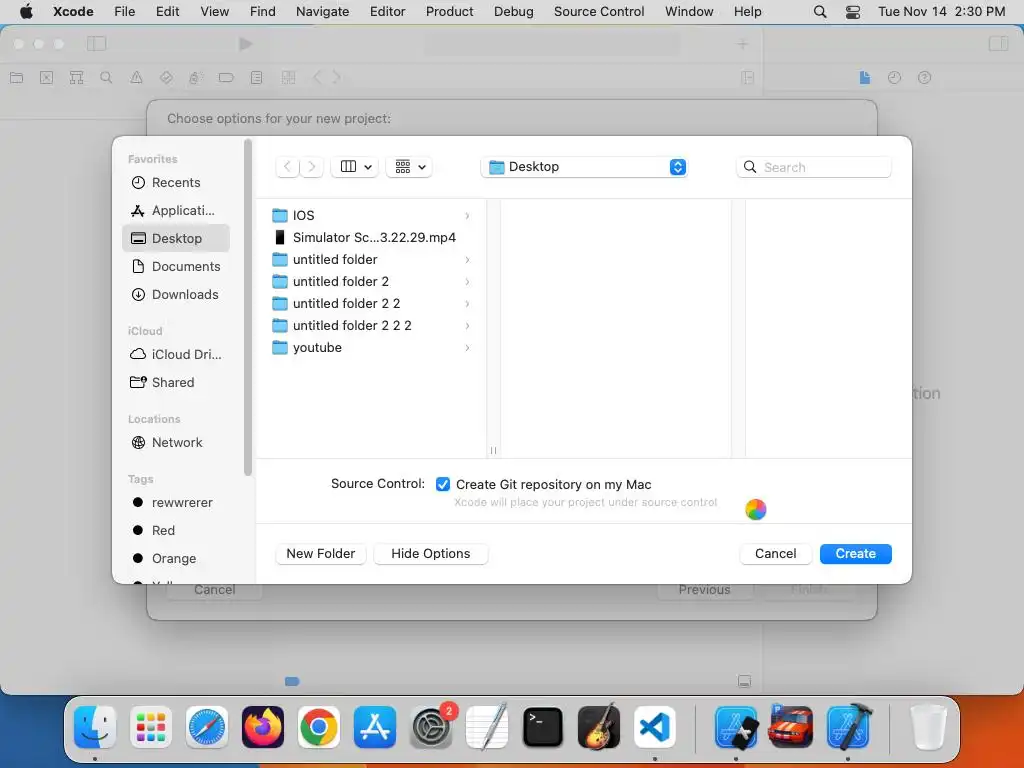Open the File menu
The width and height of the screenshot is (1024, 768).
pos(124,11)
